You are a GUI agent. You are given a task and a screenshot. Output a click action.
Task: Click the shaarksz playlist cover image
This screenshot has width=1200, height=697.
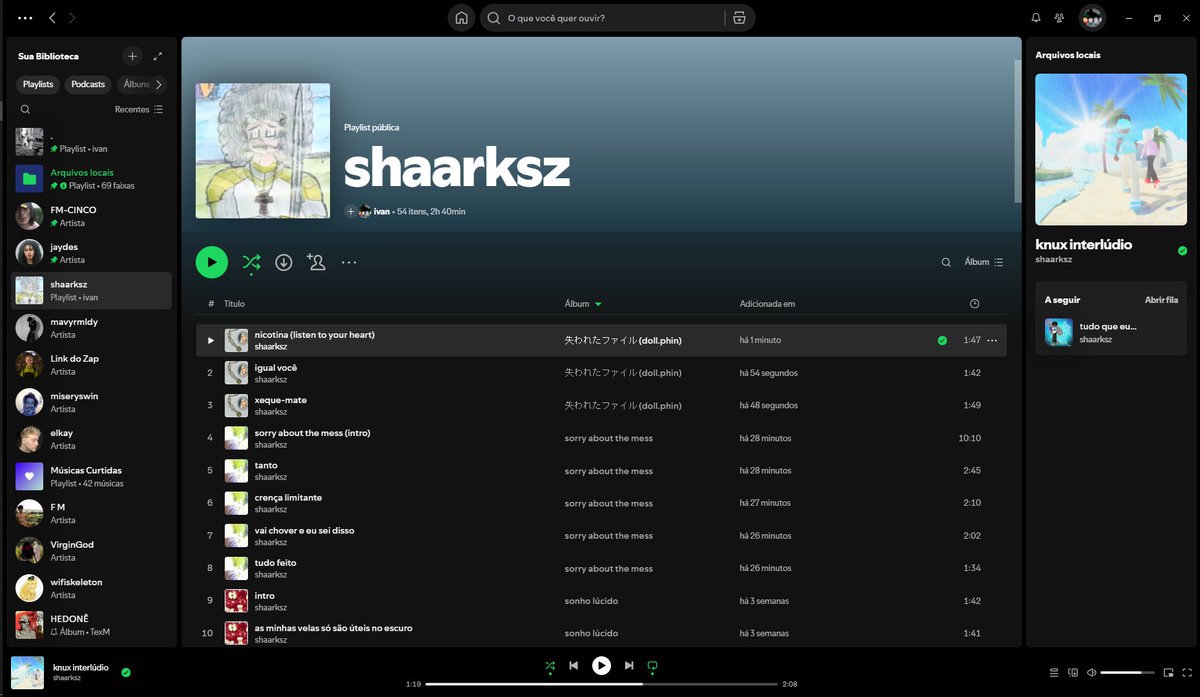tap(263, 151)
